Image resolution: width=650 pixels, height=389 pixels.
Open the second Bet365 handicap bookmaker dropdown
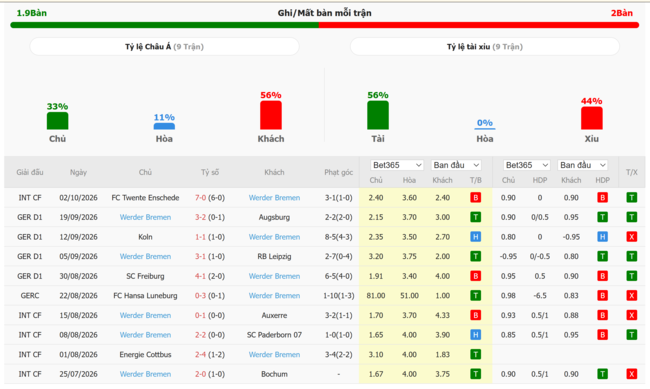click(526, 165)
